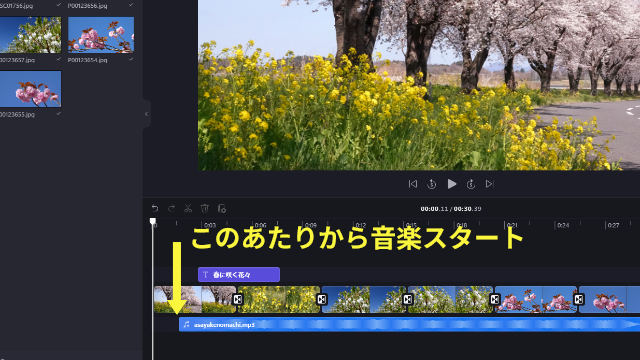
Task: Select the yellow rapeseed flowers timeline clip
Action: (x=279, y=300)
